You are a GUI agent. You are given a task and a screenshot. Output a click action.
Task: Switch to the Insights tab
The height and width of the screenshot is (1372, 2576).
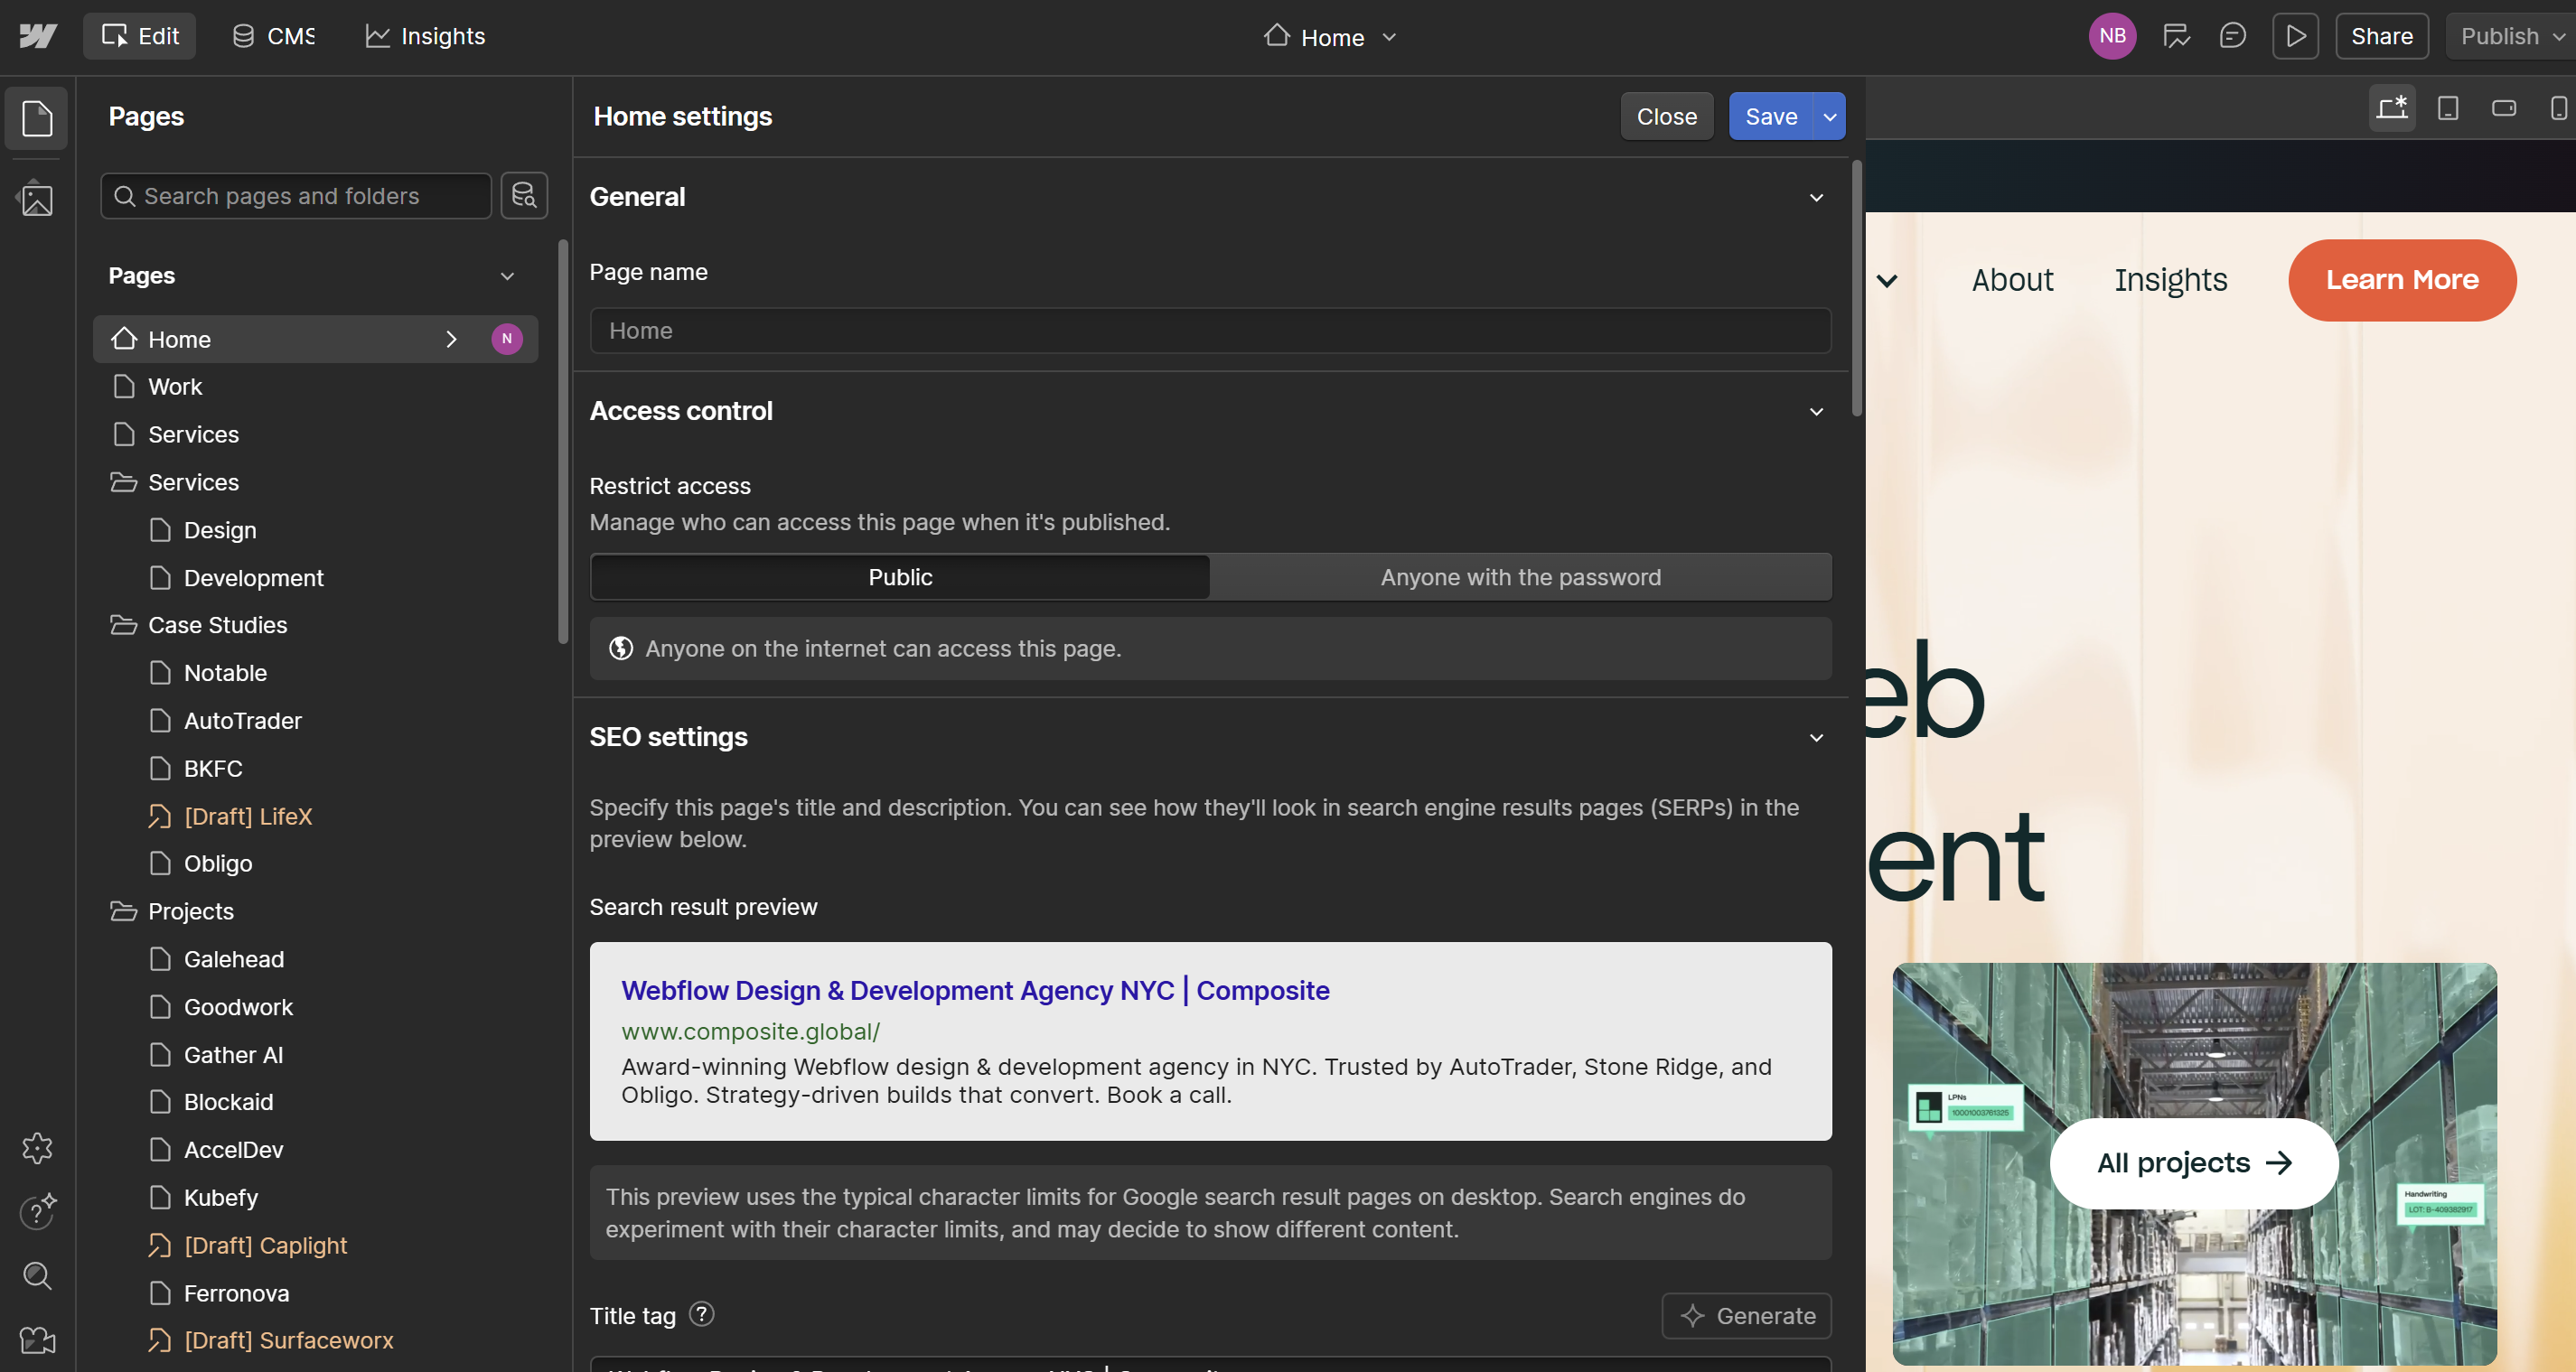424,36
